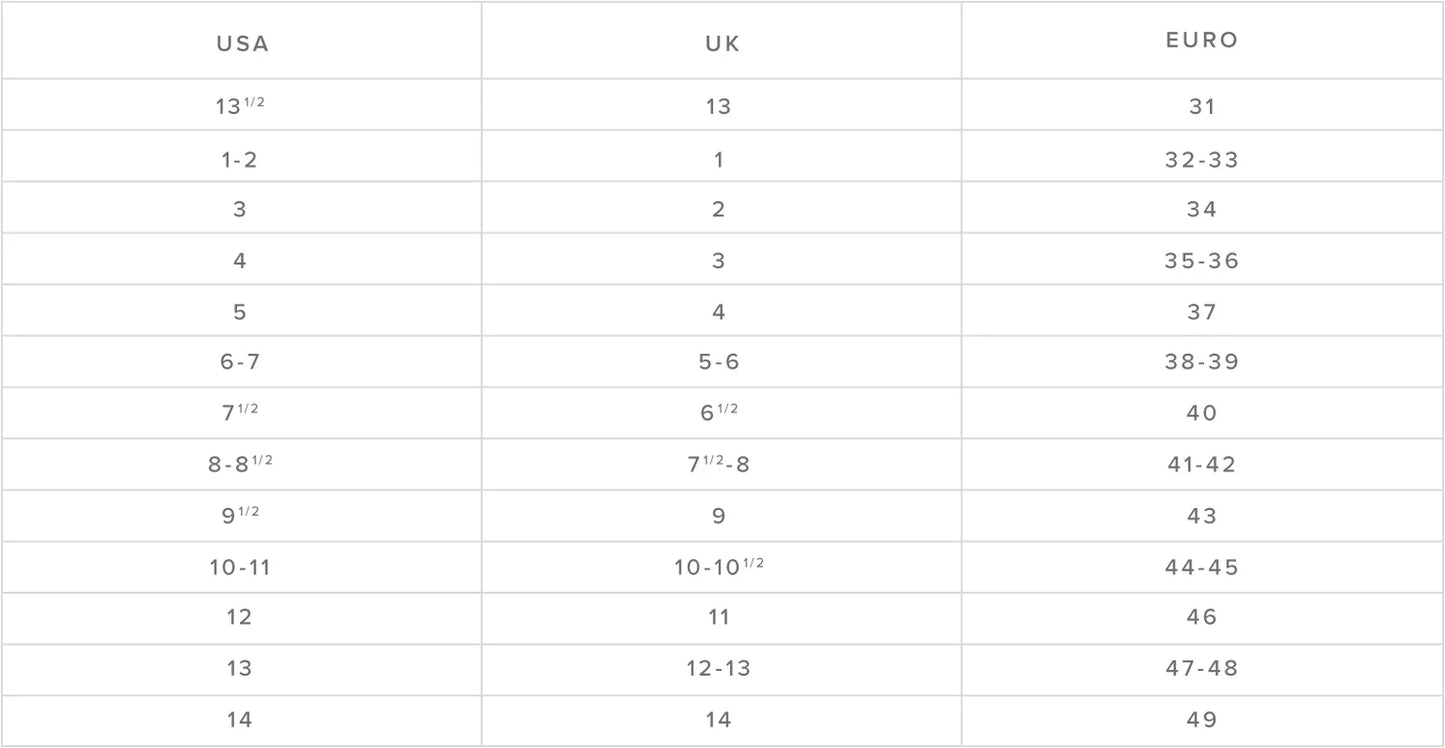Screen dimensions: 1445x748
Task: Click the EURO 32-33 cell
Action: click(x=1202, y=159)
